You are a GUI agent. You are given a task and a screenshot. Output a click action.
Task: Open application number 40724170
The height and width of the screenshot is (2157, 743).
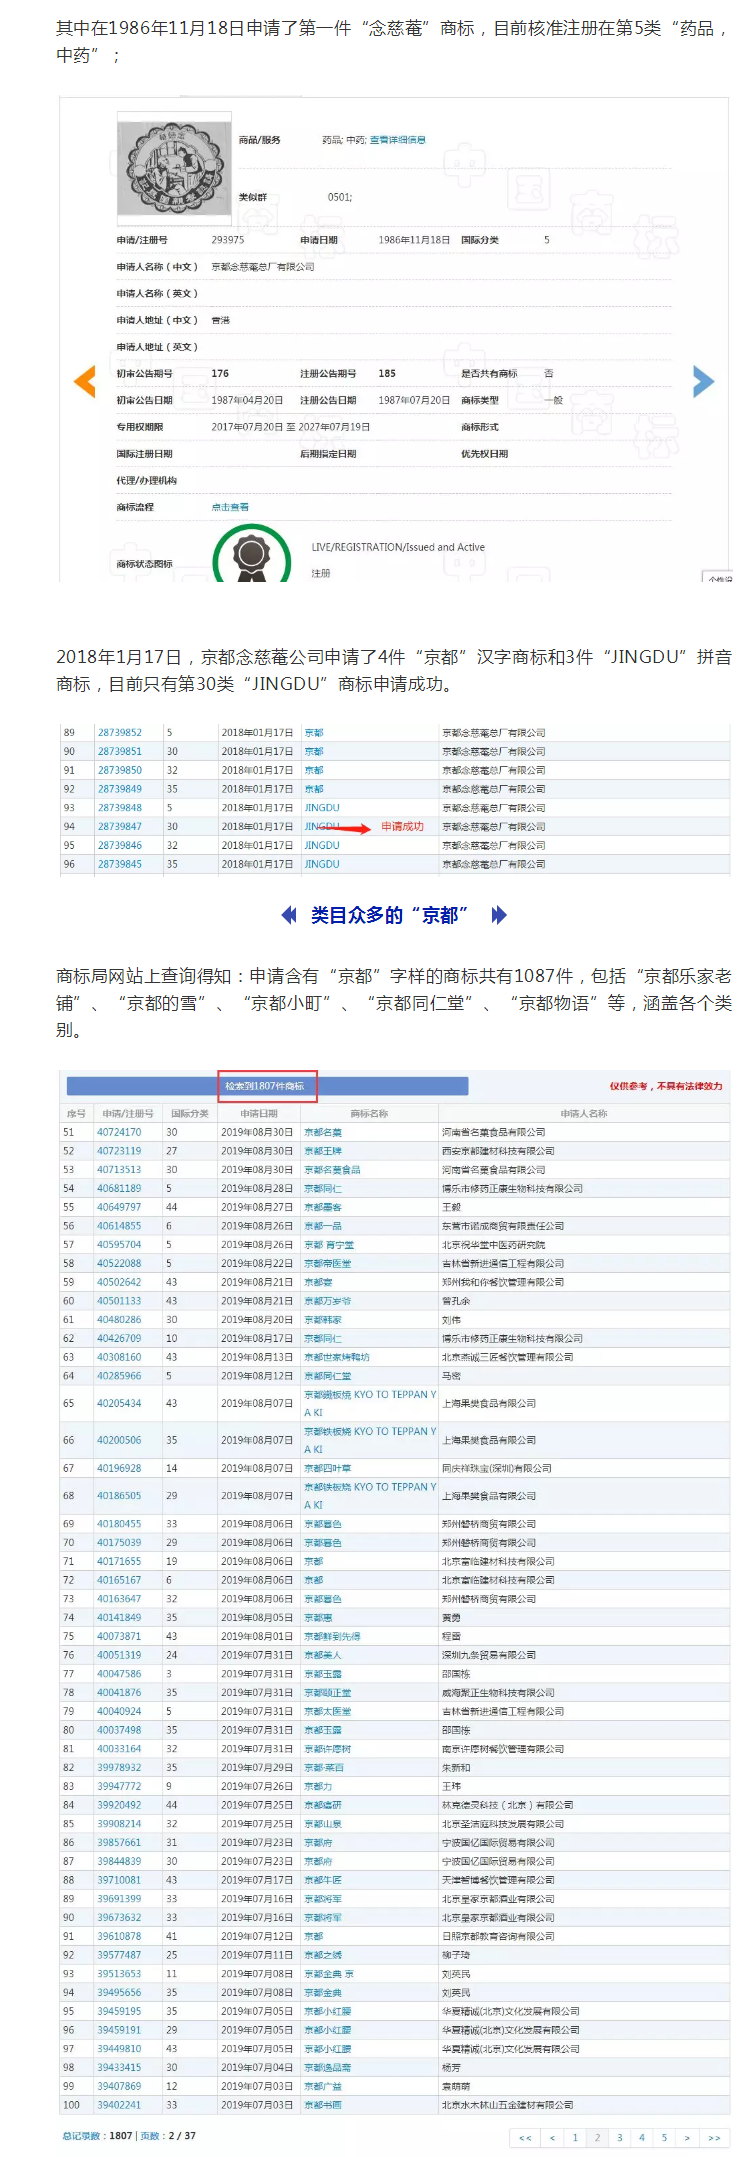pos(119,1132)
